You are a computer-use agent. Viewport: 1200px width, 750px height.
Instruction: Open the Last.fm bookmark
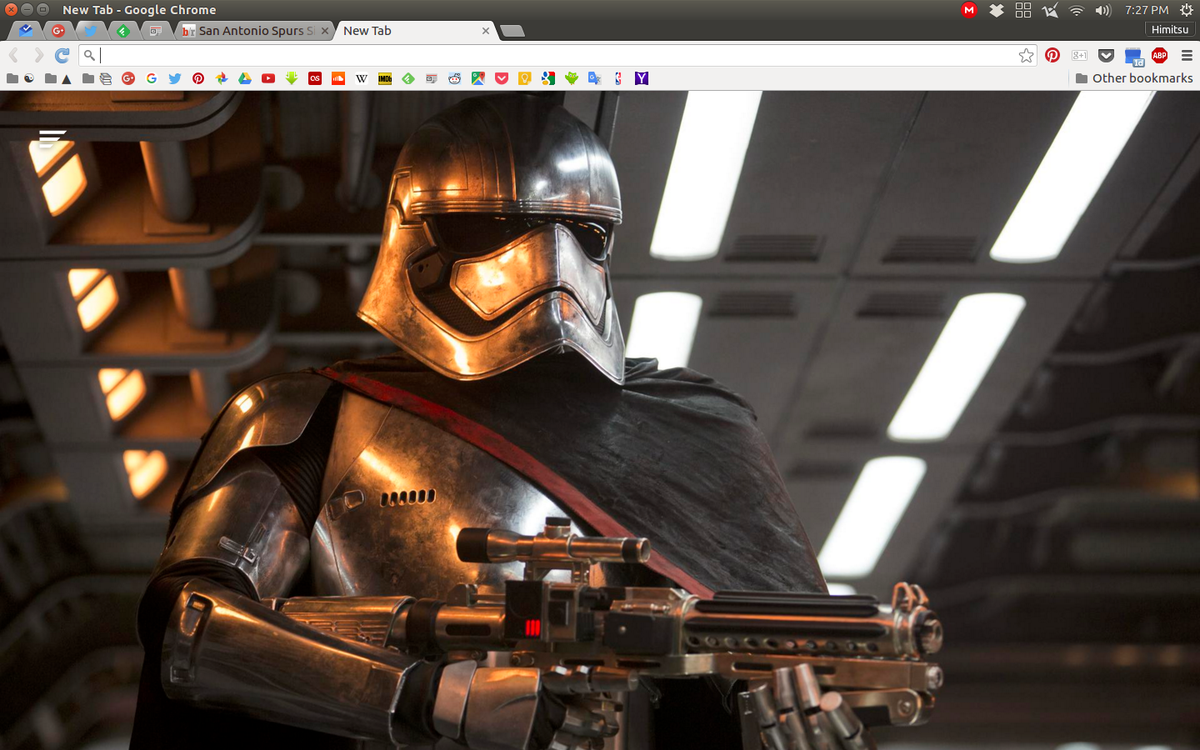click(315, 78)
